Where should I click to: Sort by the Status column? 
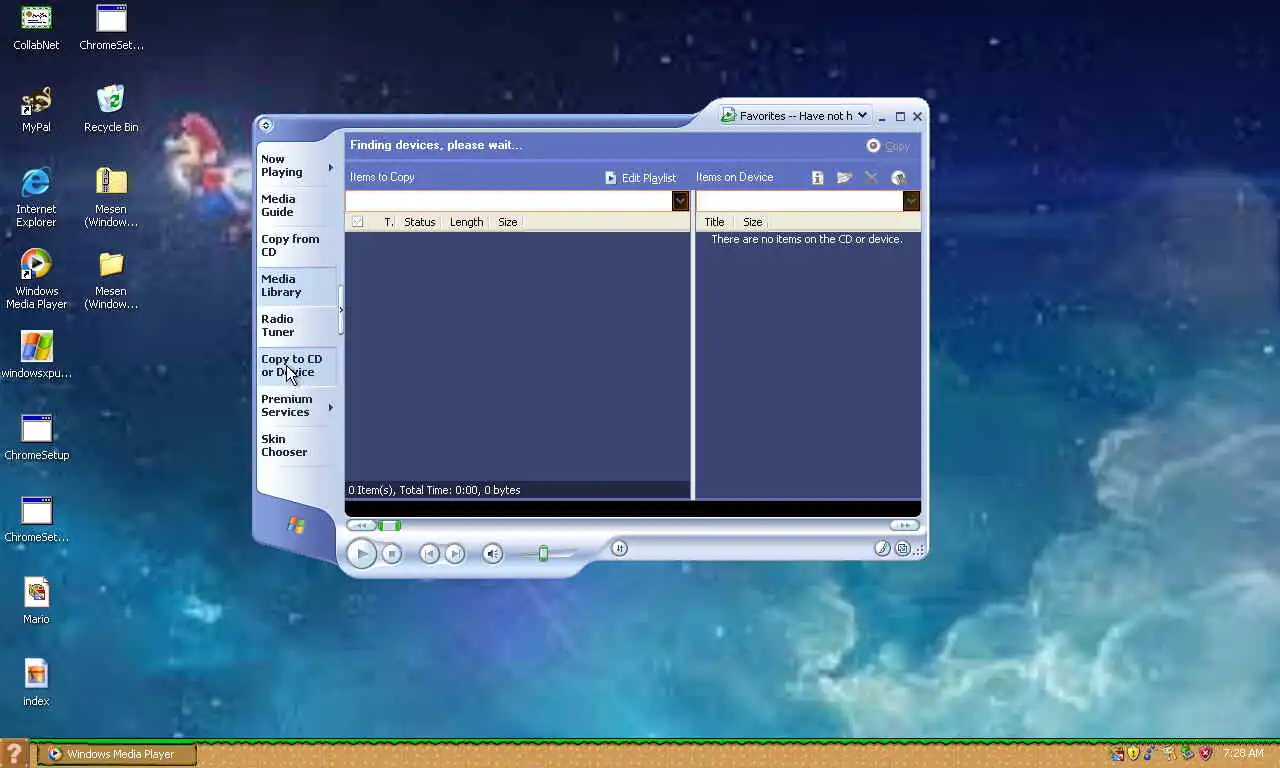pyautogui.click(x=419, y=222)
